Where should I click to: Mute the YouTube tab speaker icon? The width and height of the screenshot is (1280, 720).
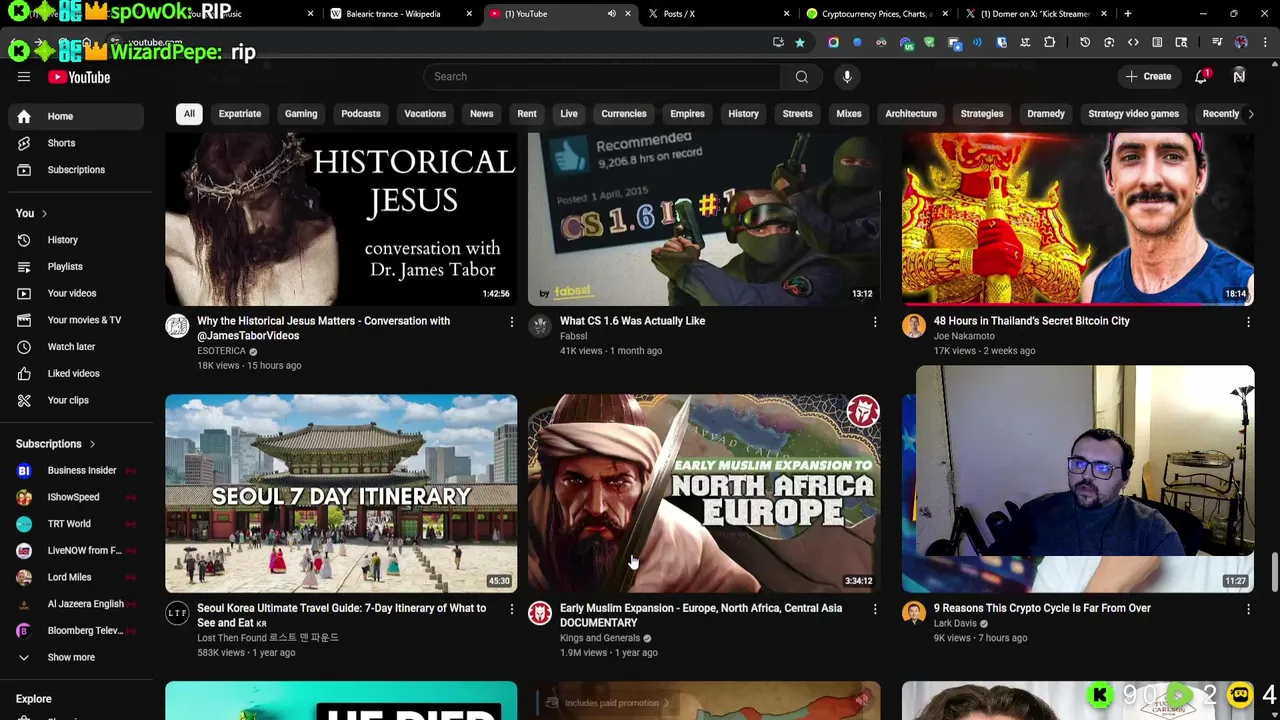[x=611, y=14]
